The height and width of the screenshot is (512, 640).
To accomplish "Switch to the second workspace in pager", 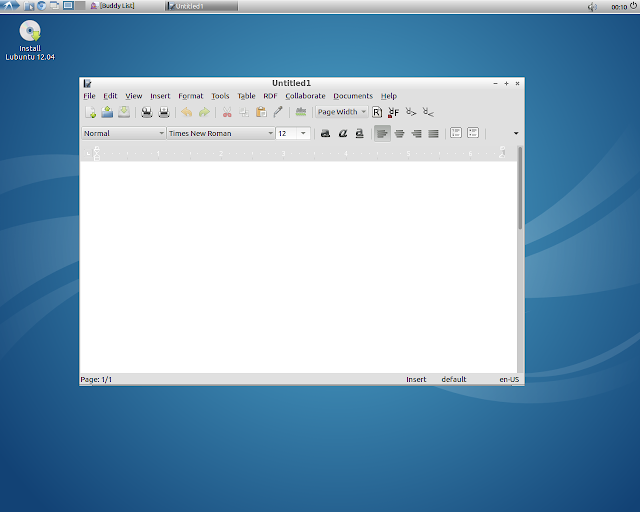I will [x=80, y=6].
